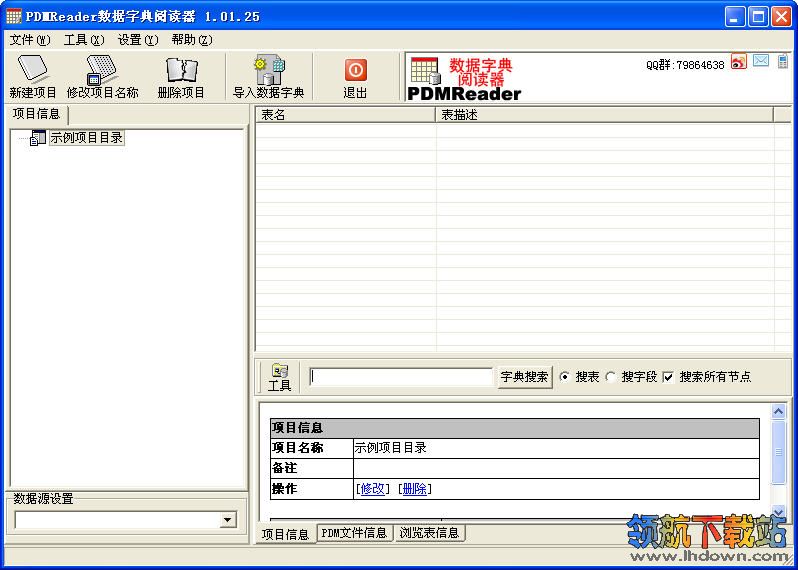Image resolution: width=798 pixels, height=570 pixels.
Task: Click the 新建项目 toolbar icon
Action: tap(33, 69)
